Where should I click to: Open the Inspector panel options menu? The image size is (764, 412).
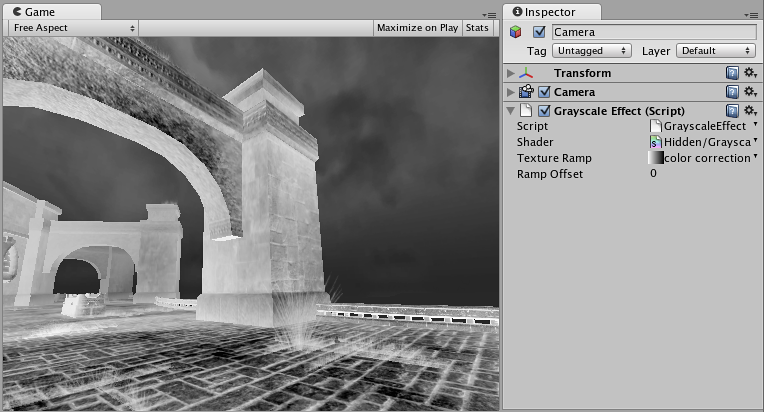(751, 15)
